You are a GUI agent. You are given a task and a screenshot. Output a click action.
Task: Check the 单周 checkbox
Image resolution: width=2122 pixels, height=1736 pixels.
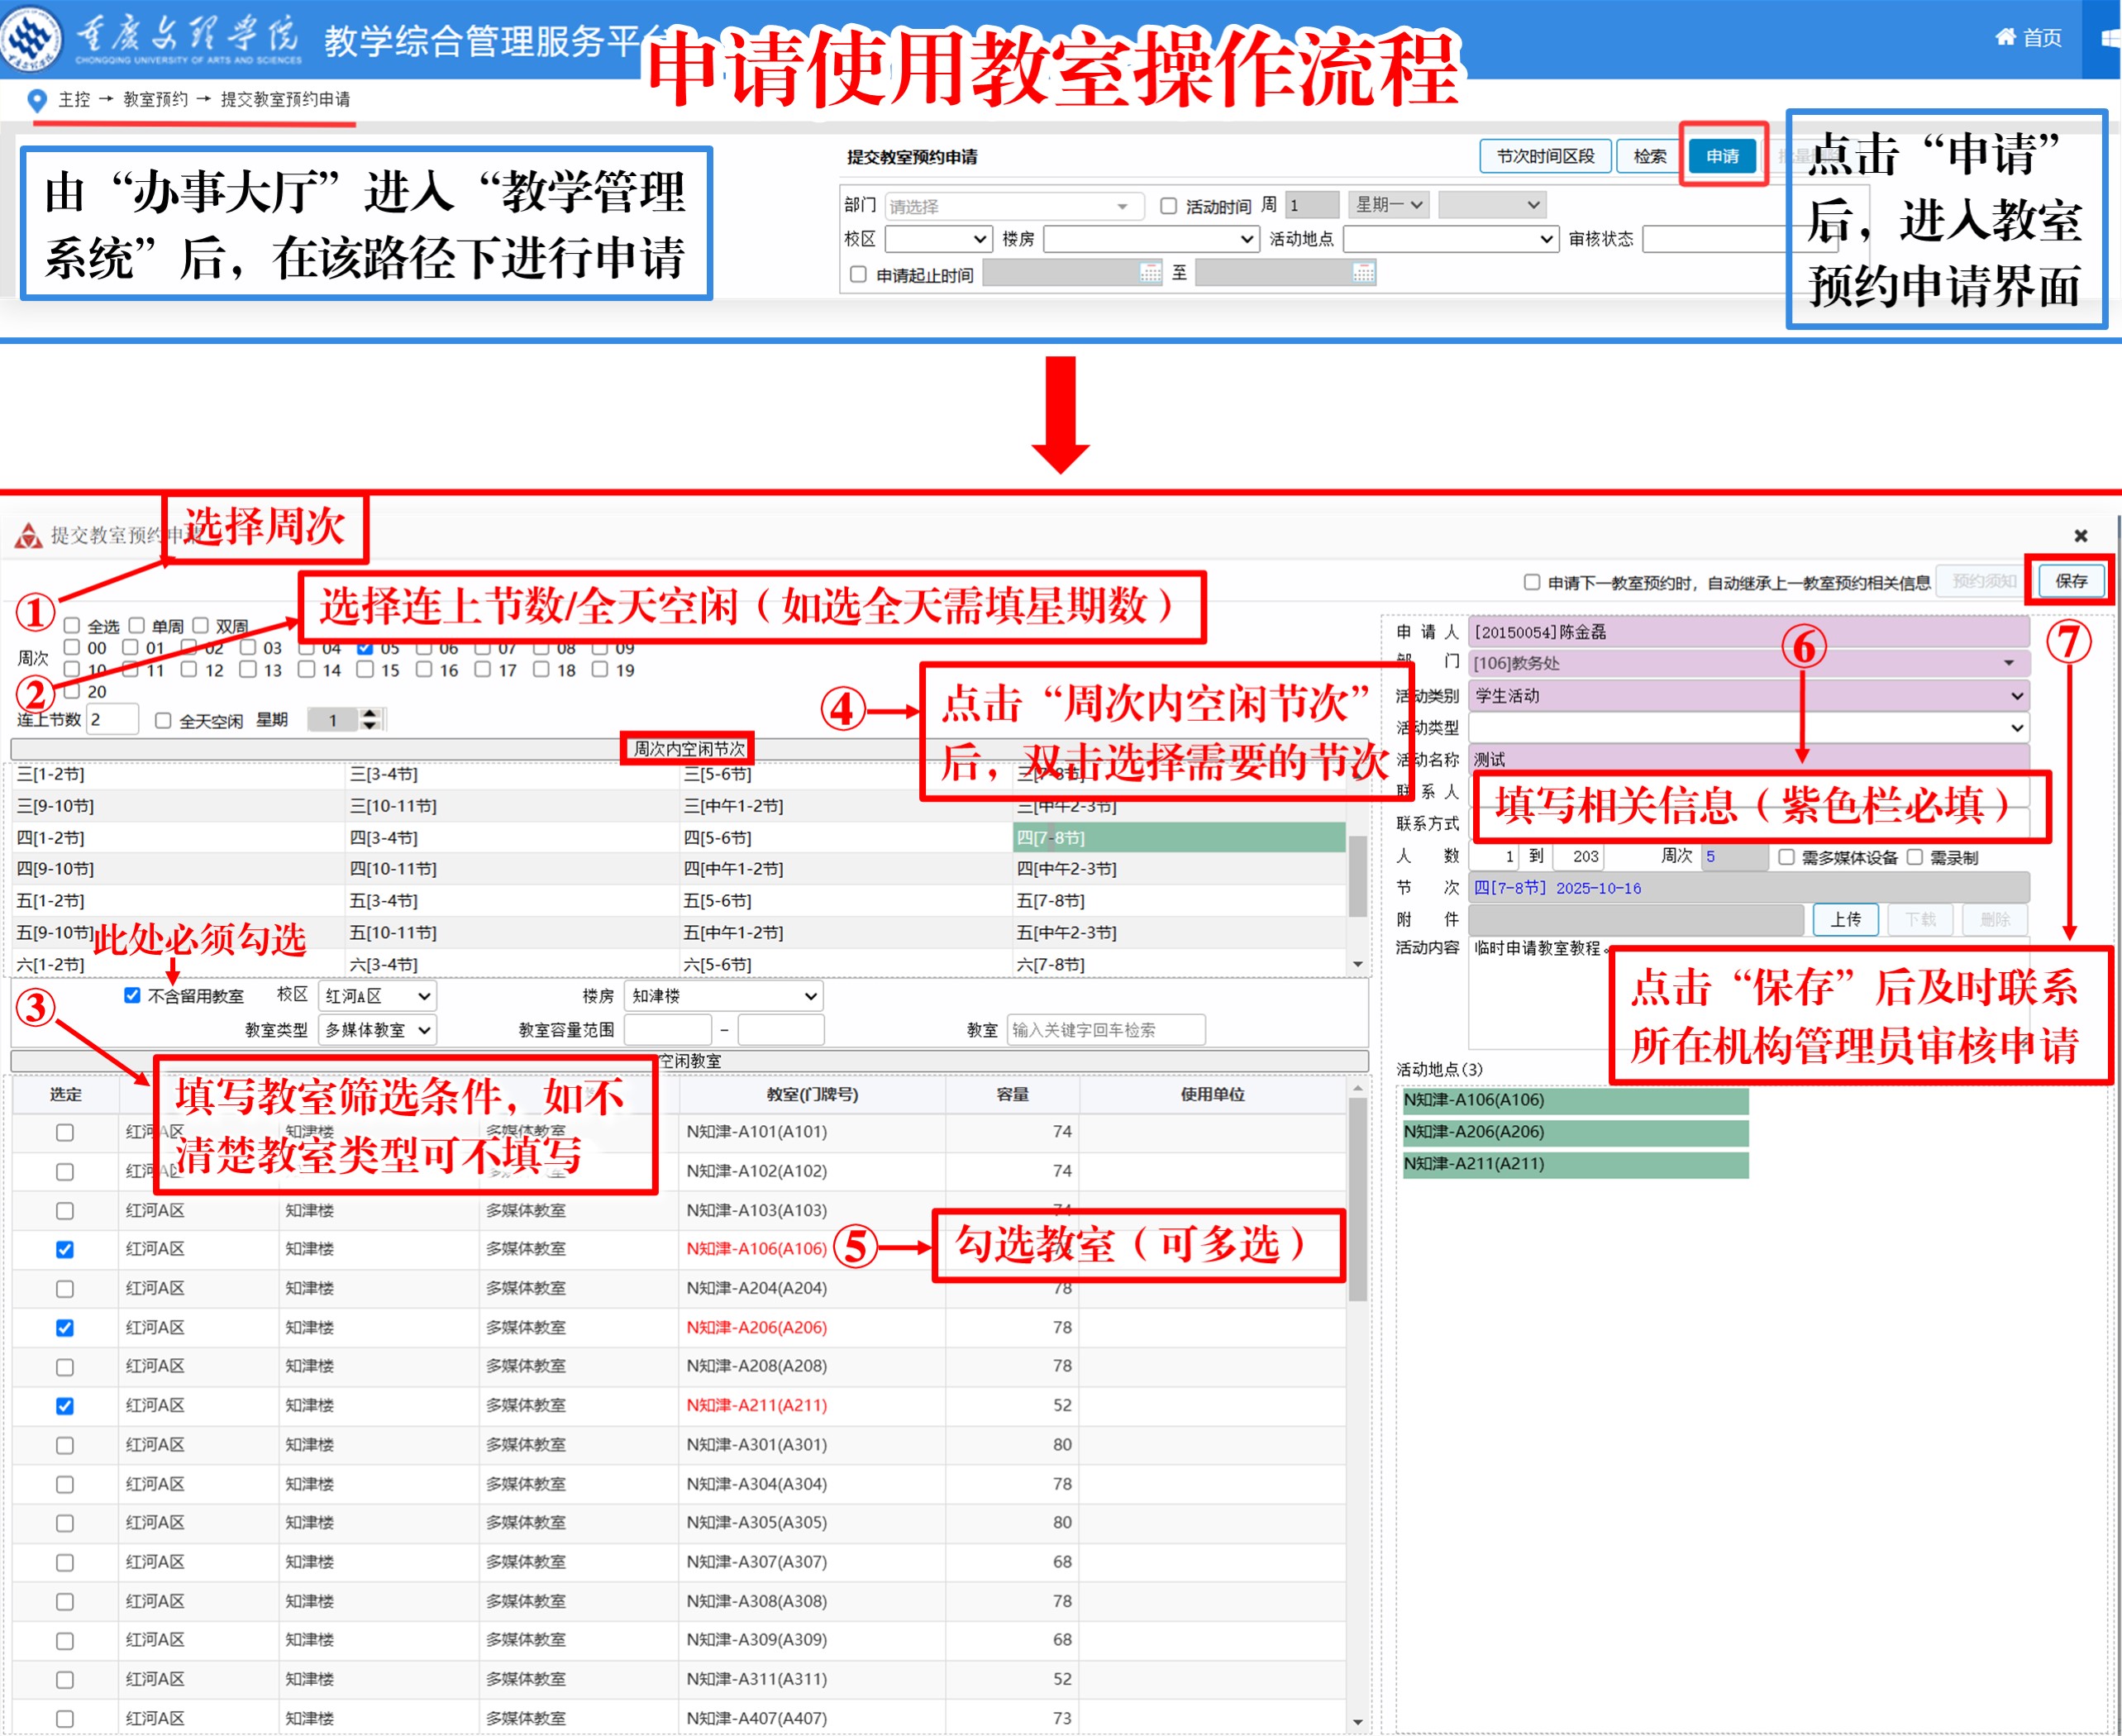tap(137, 626)
